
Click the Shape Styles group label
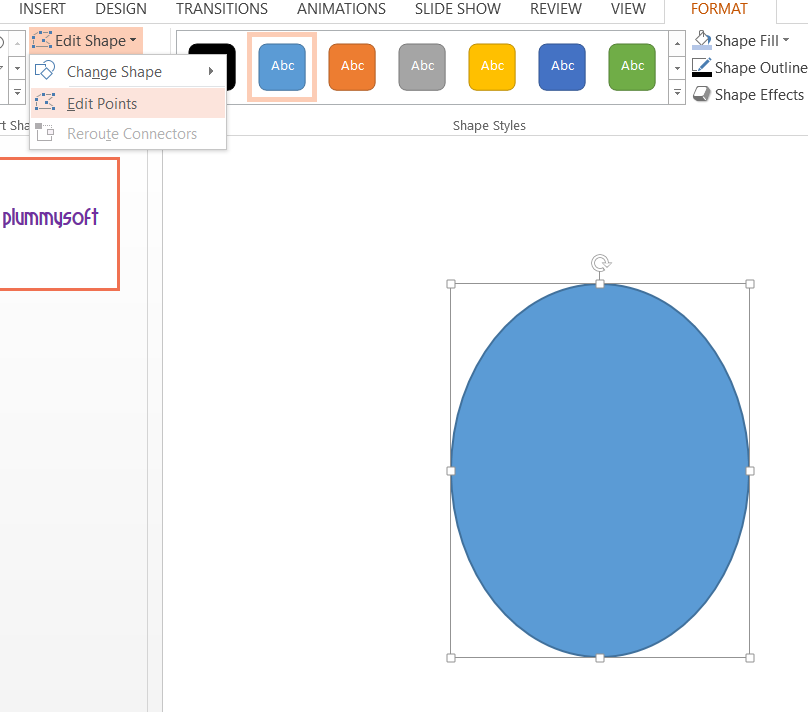(489, 126)
